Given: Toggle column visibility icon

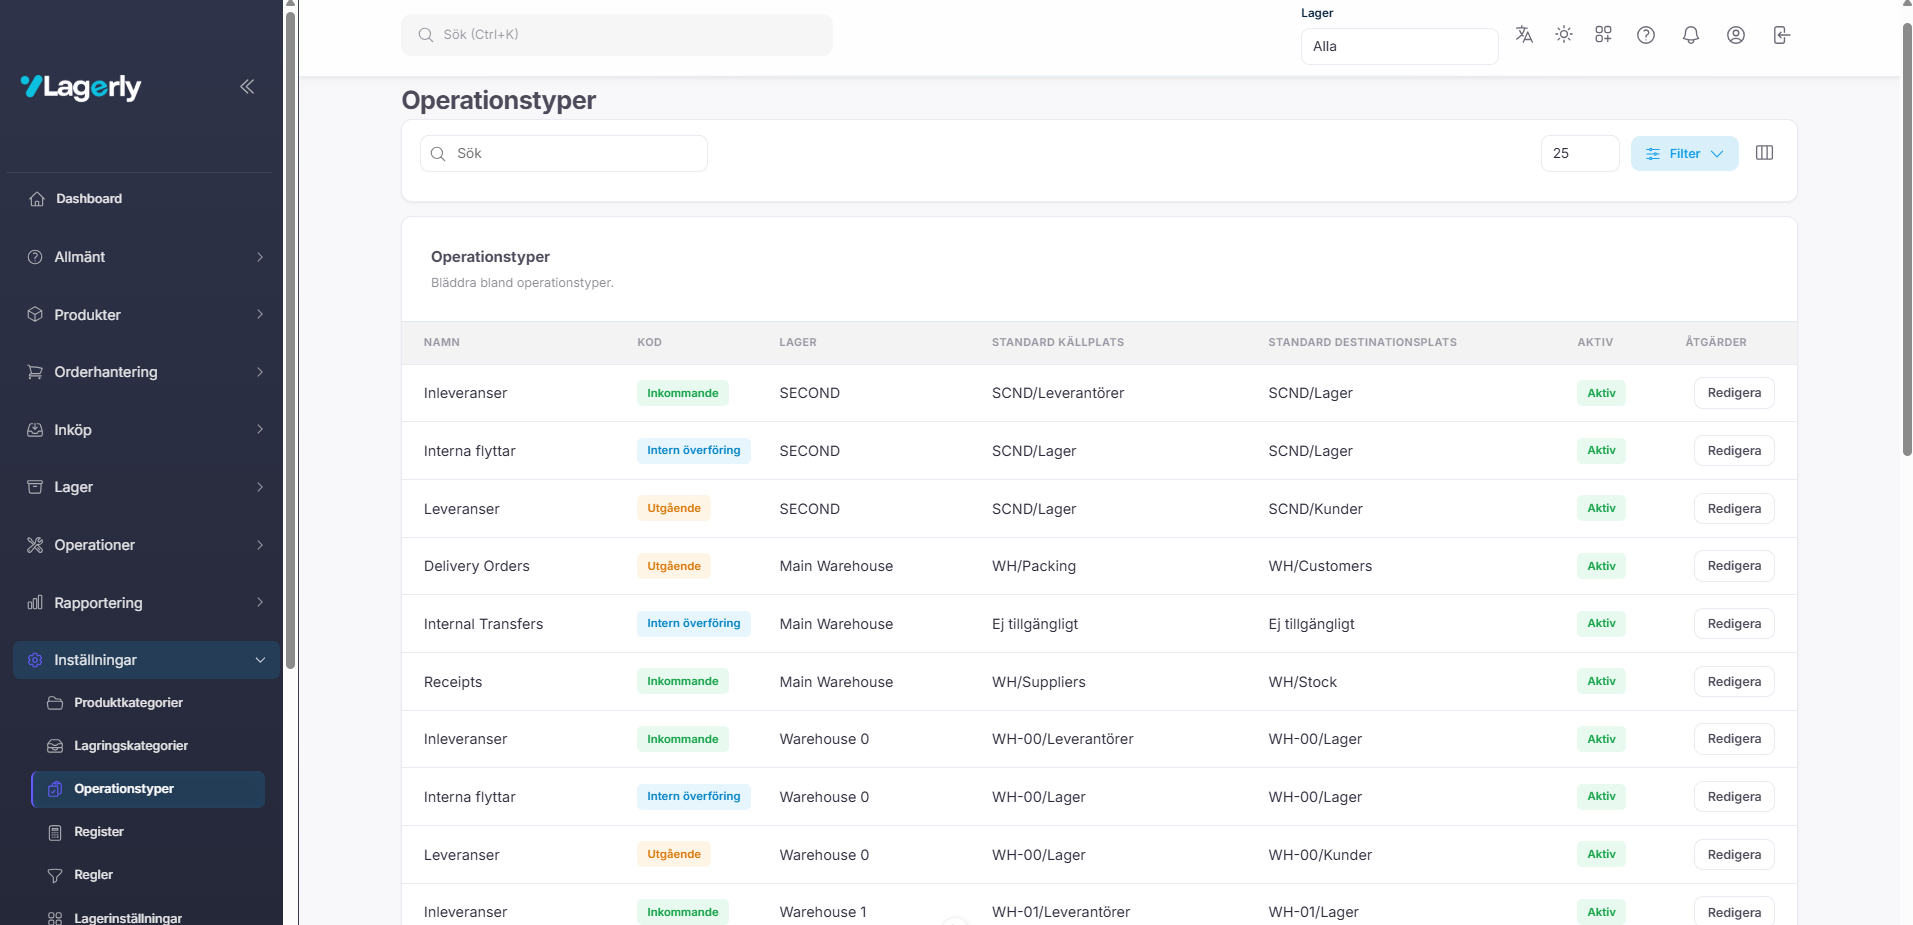Looking at the screenshot, I should pyautogui.click(x=1765, y=153).
